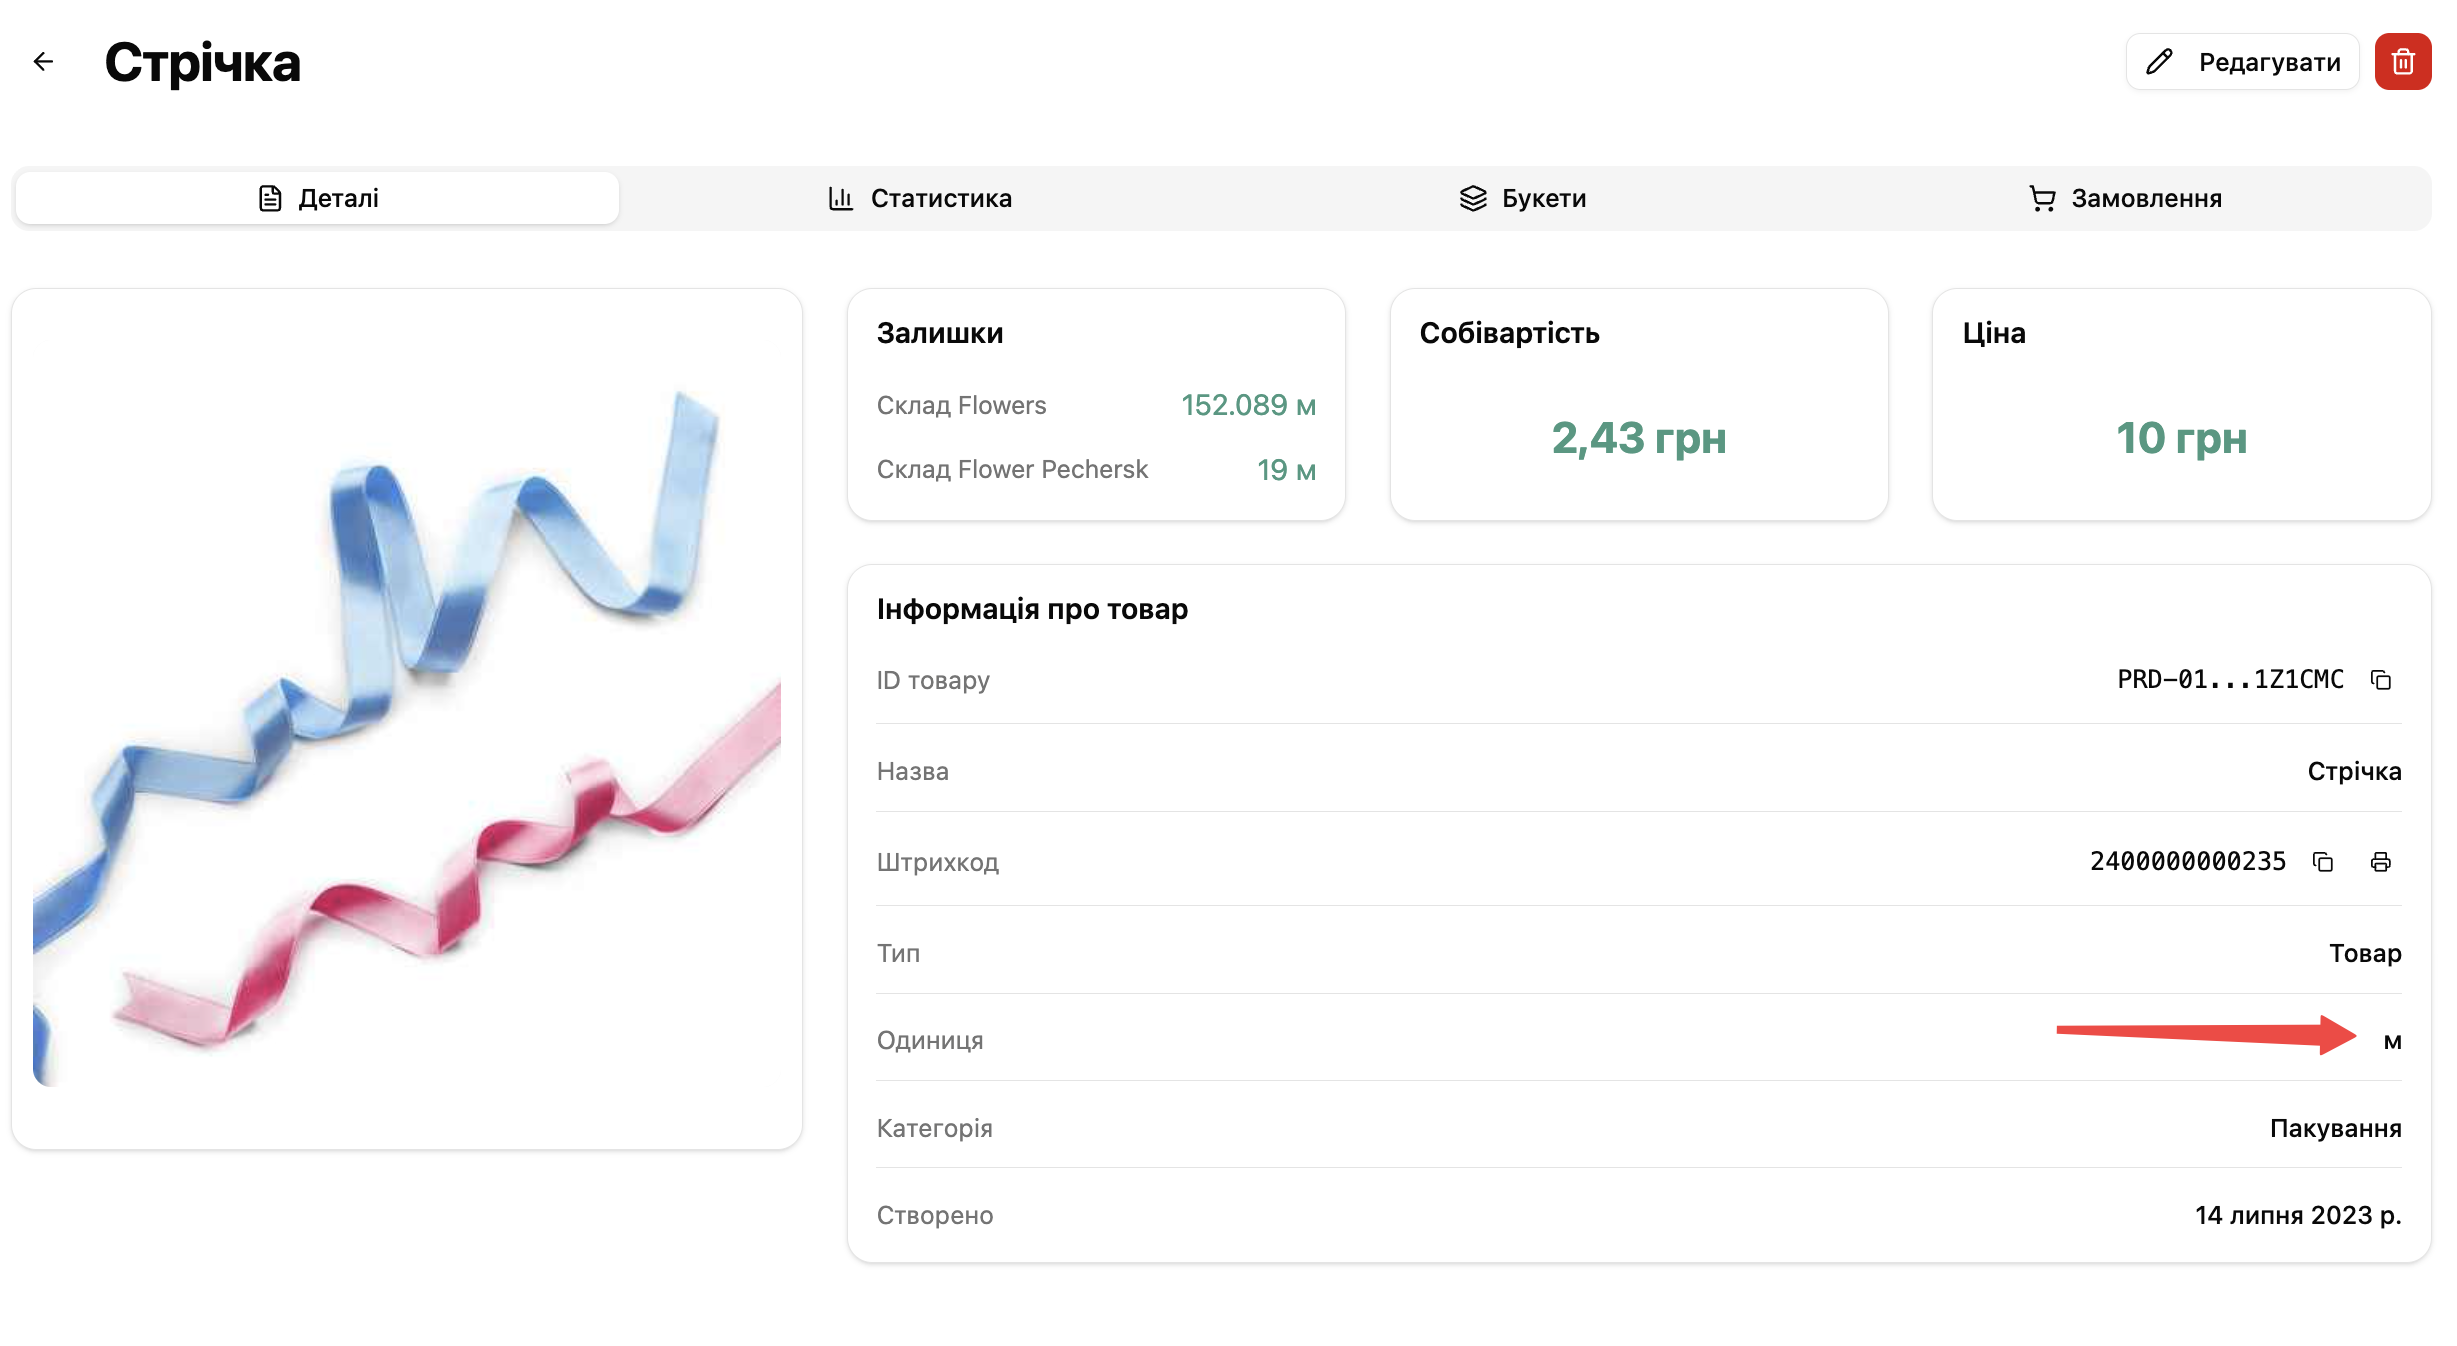Image resolution: width=2457 pixels, height=1346 pixels.
Task: Click the Штрихкод row label
Action: coord(938,862)
